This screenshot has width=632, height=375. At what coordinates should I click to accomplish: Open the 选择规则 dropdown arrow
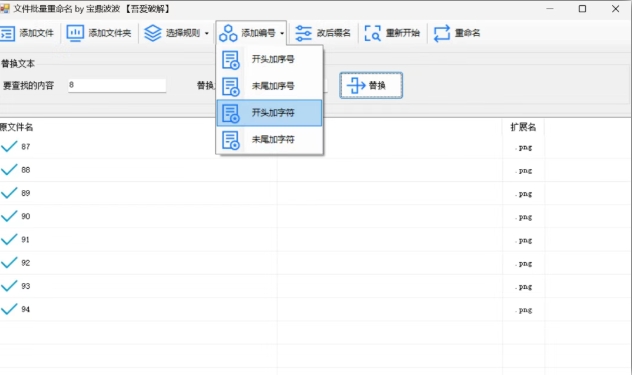(x=207, y=33)
